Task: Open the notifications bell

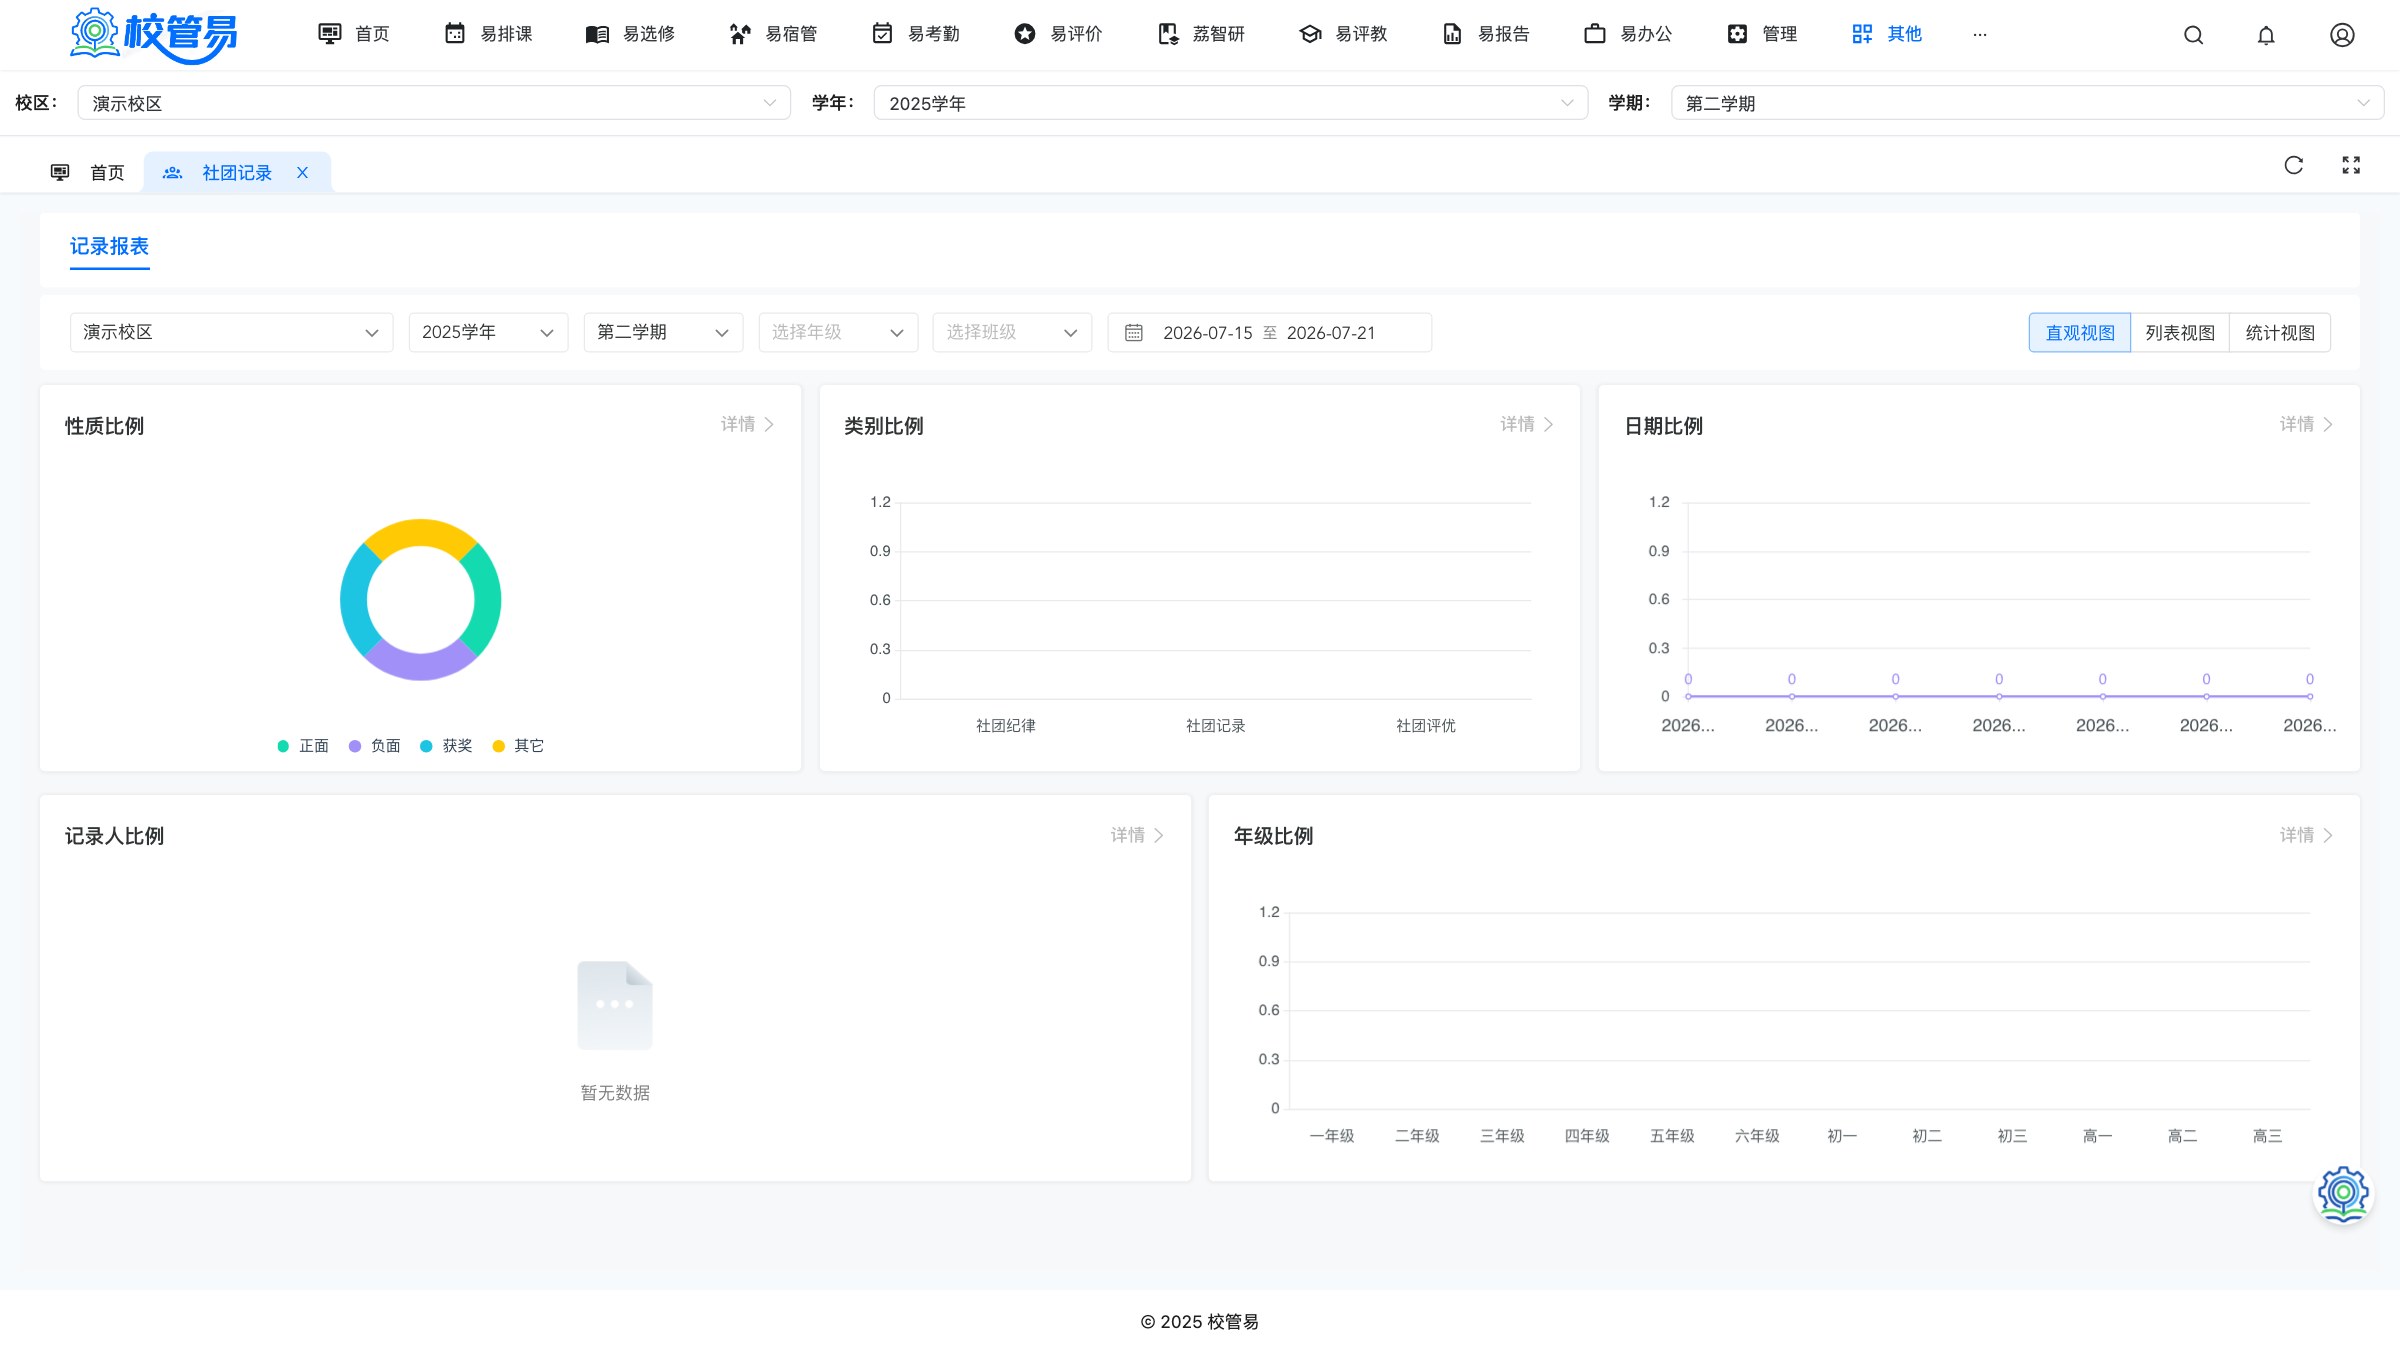Action: (x=2266, y=35)
